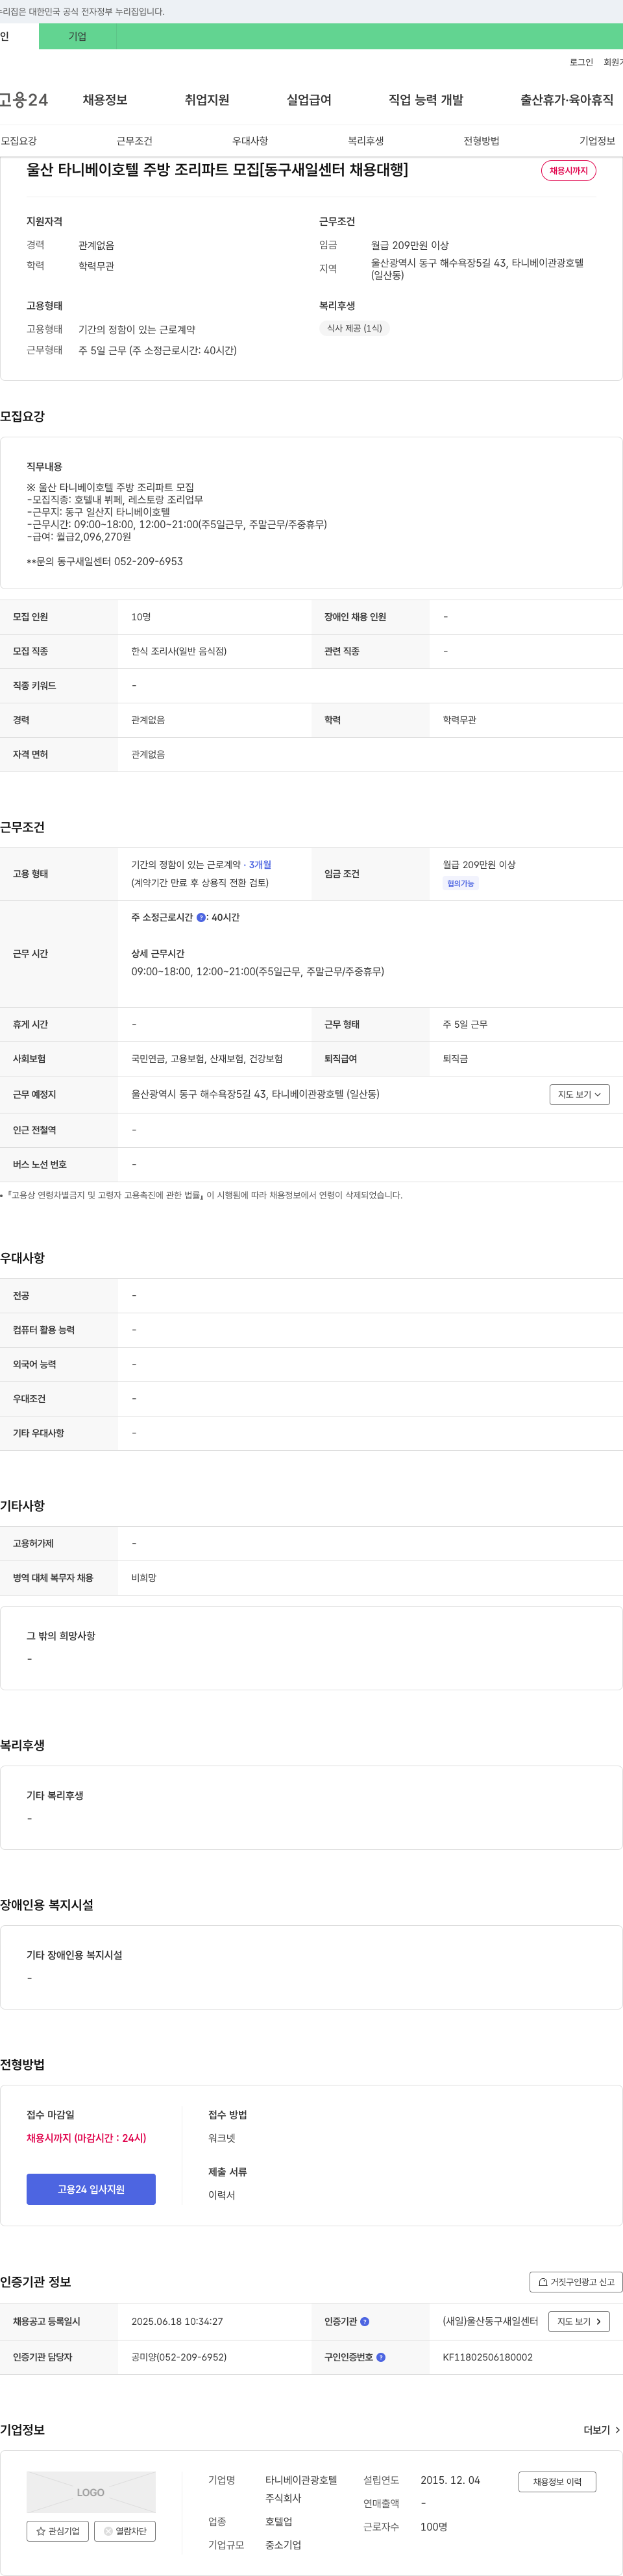Toggle 열람차단 block button
The height and width of the screenshot is (2576, 623).
click(x=125, y=2531)
